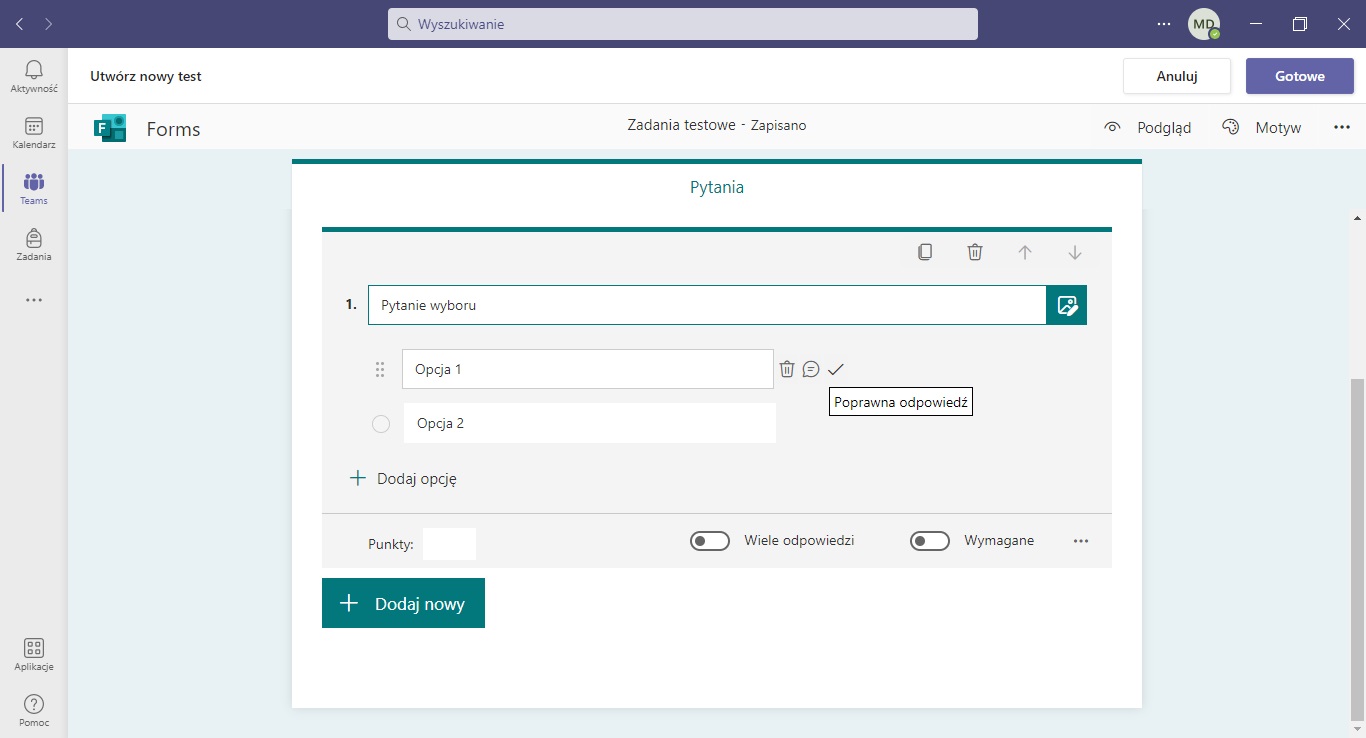Open Kalendarz from the sidebar
The image size is (1366, 738).
[x=34, y=132]
